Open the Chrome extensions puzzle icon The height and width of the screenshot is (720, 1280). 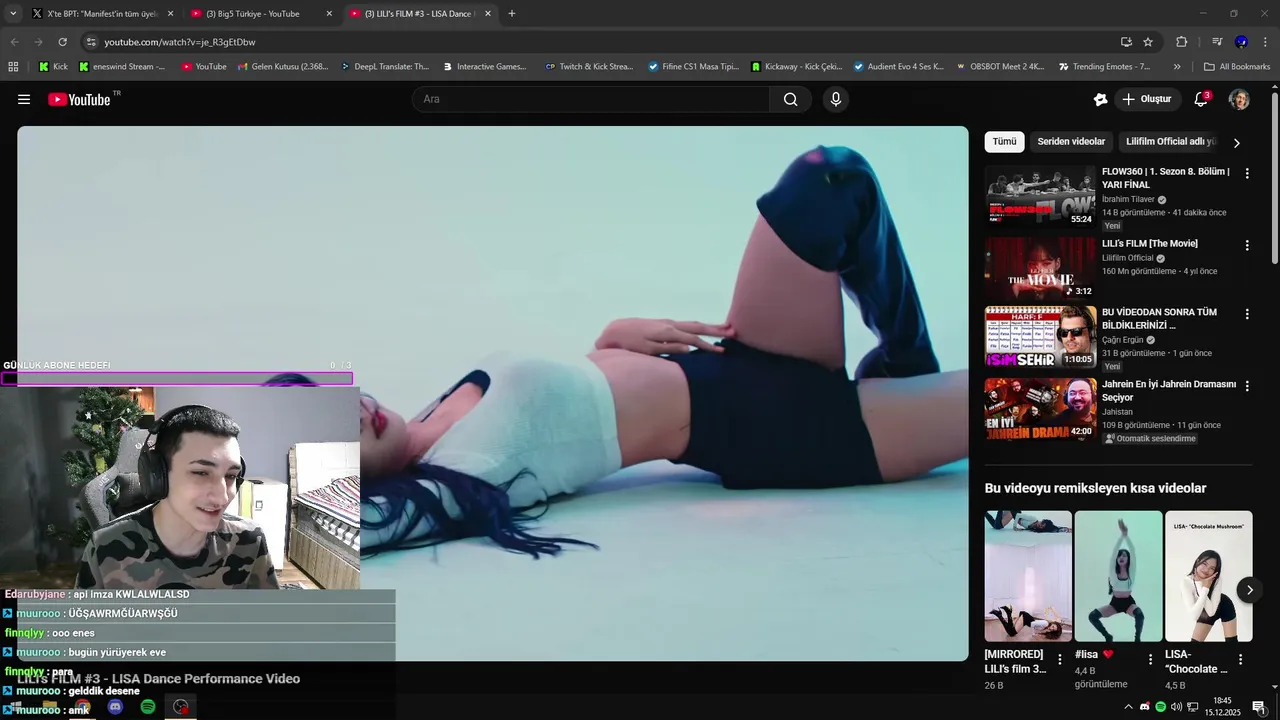(x=1182, y=42)
